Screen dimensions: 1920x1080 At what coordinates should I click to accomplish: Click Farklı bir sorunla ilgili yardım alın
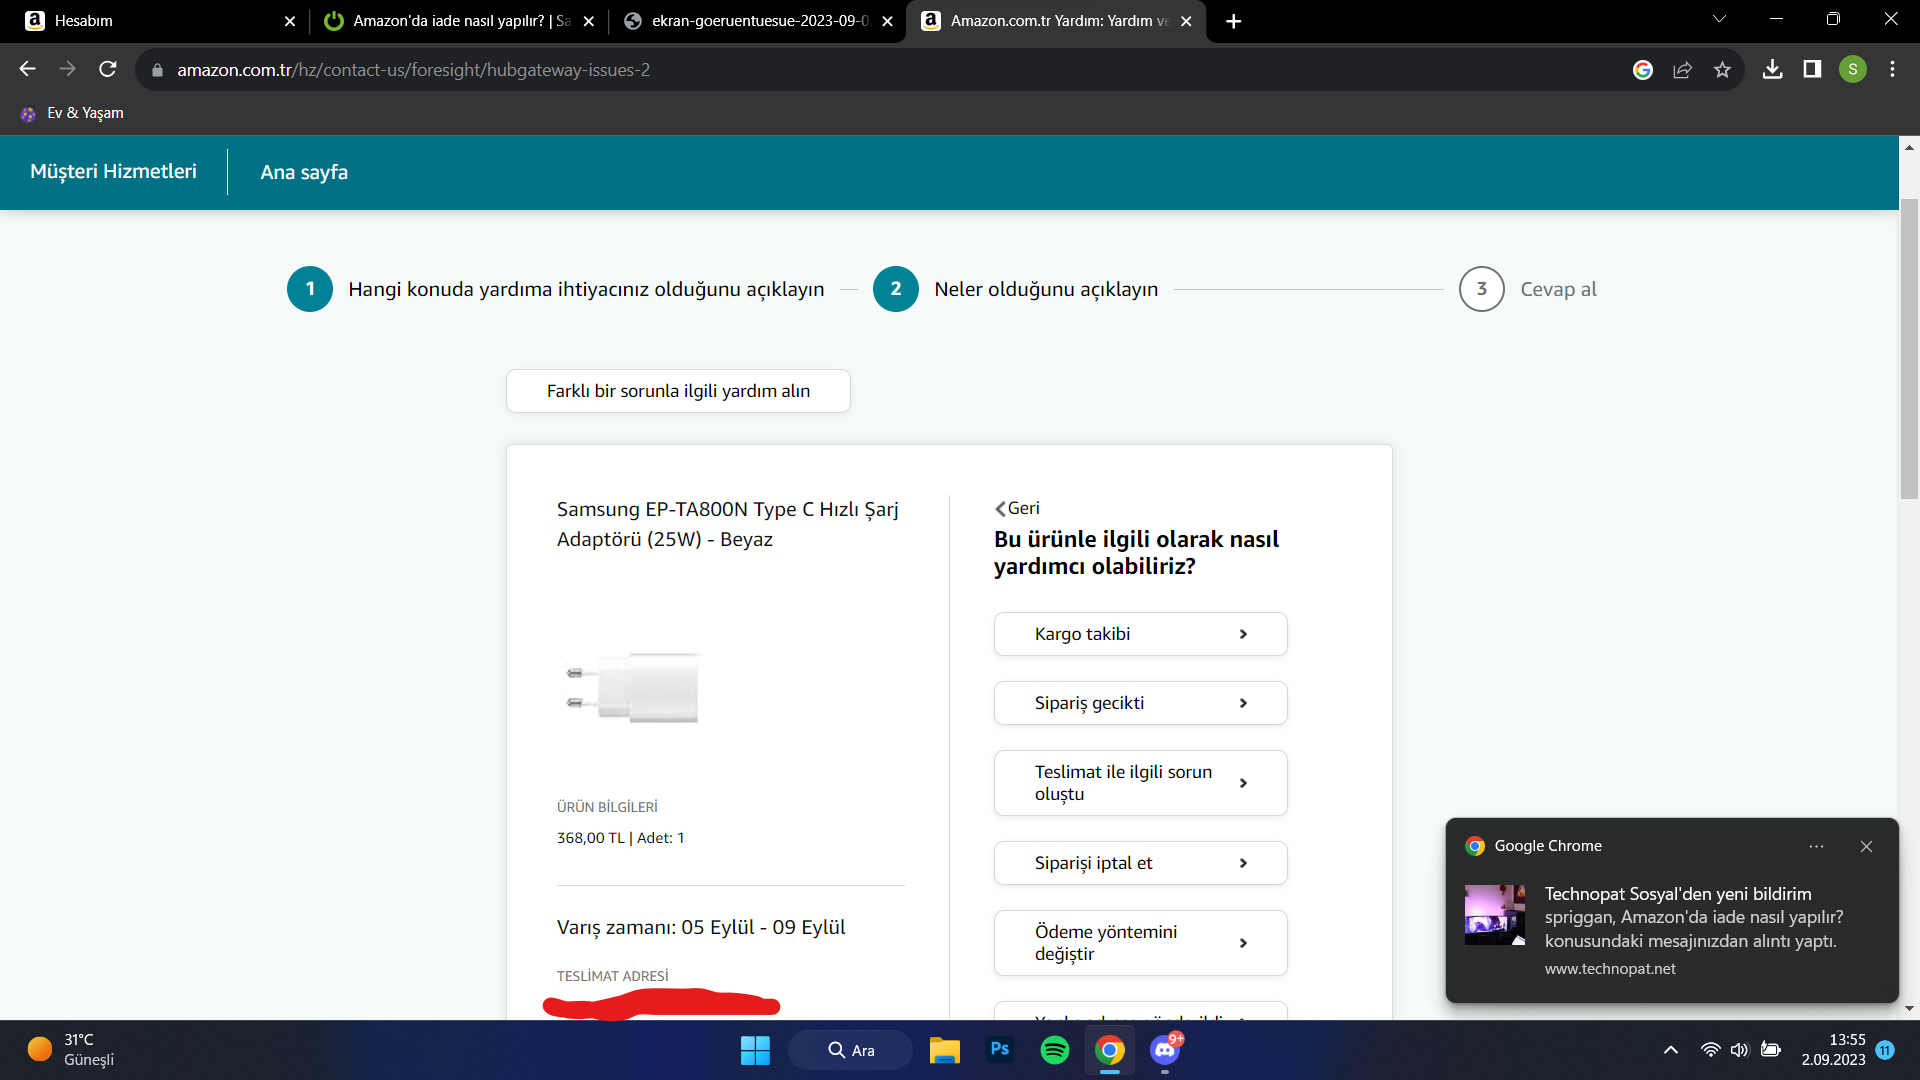click(678, 391)
